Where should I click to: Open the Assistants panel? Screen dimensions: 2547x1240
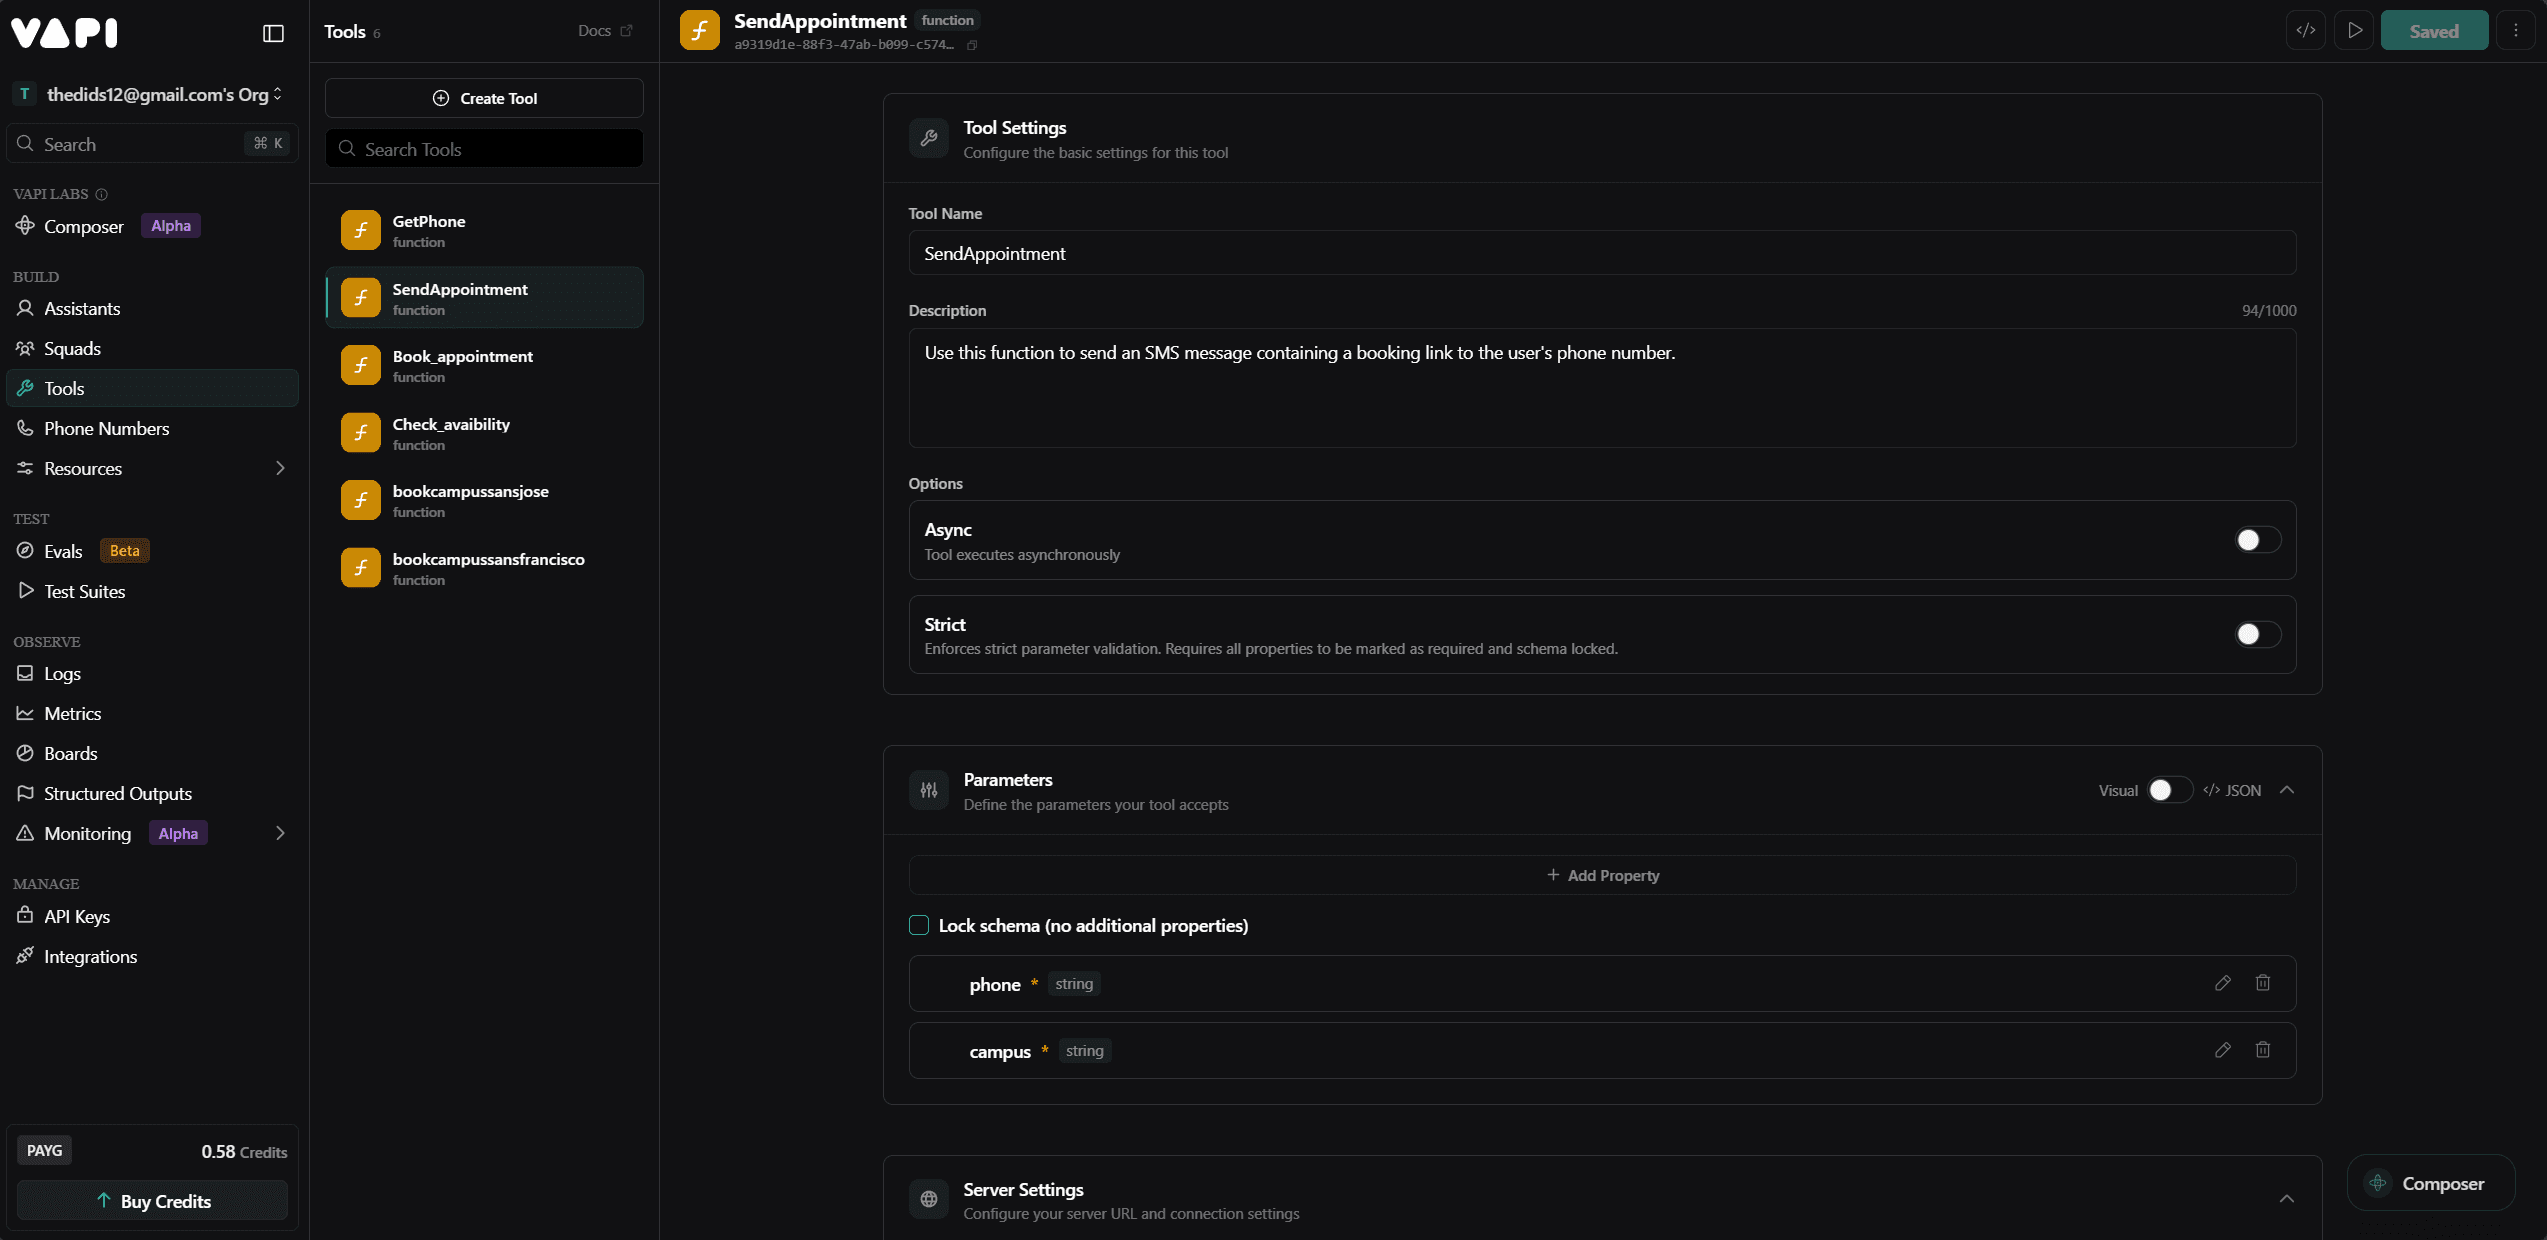pos(82,308)
